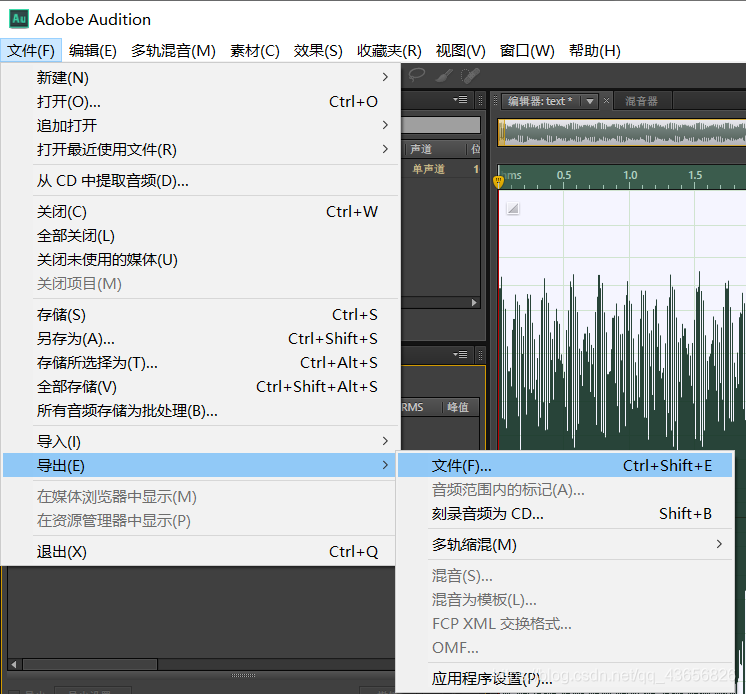Click the bottom scrollbar left arrow

14,664
